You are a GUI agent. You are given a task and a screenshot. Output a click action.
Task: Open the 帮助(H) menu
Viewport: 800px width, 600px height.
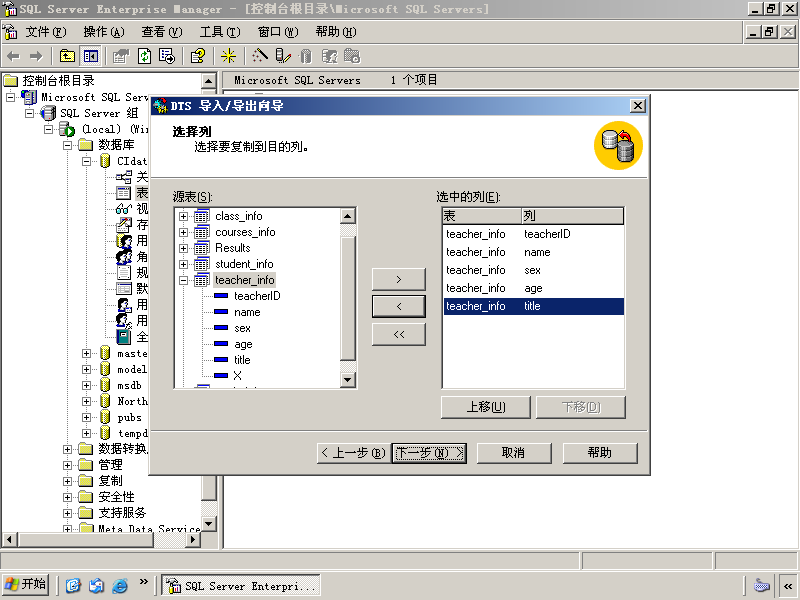click(x=336, y=32)
